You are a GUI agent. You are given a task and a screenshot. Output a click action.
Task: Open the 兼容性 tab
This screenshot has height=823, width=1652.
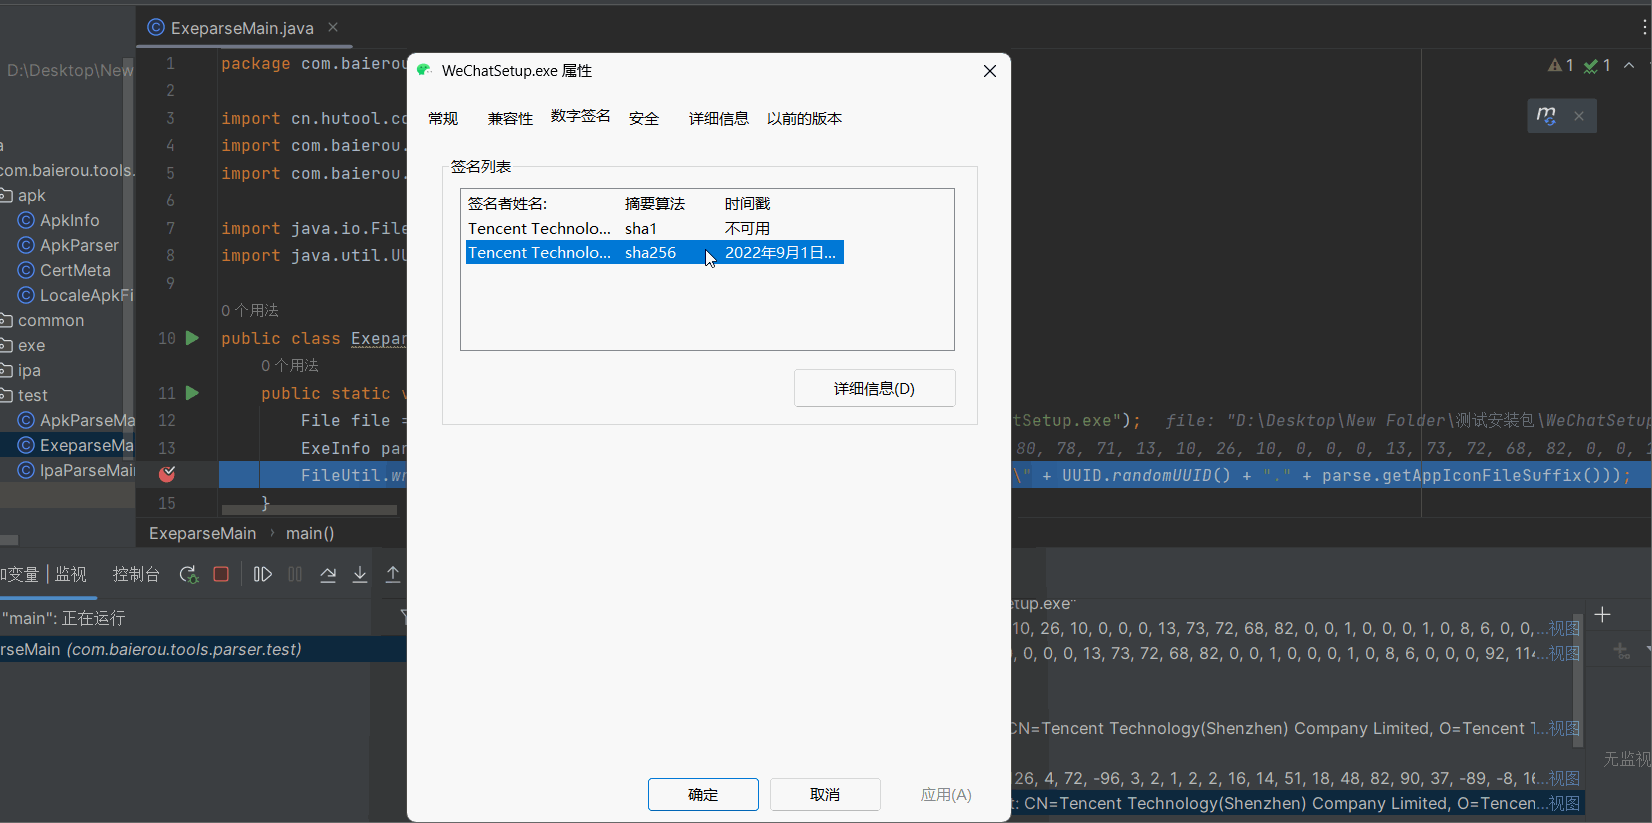510,118
